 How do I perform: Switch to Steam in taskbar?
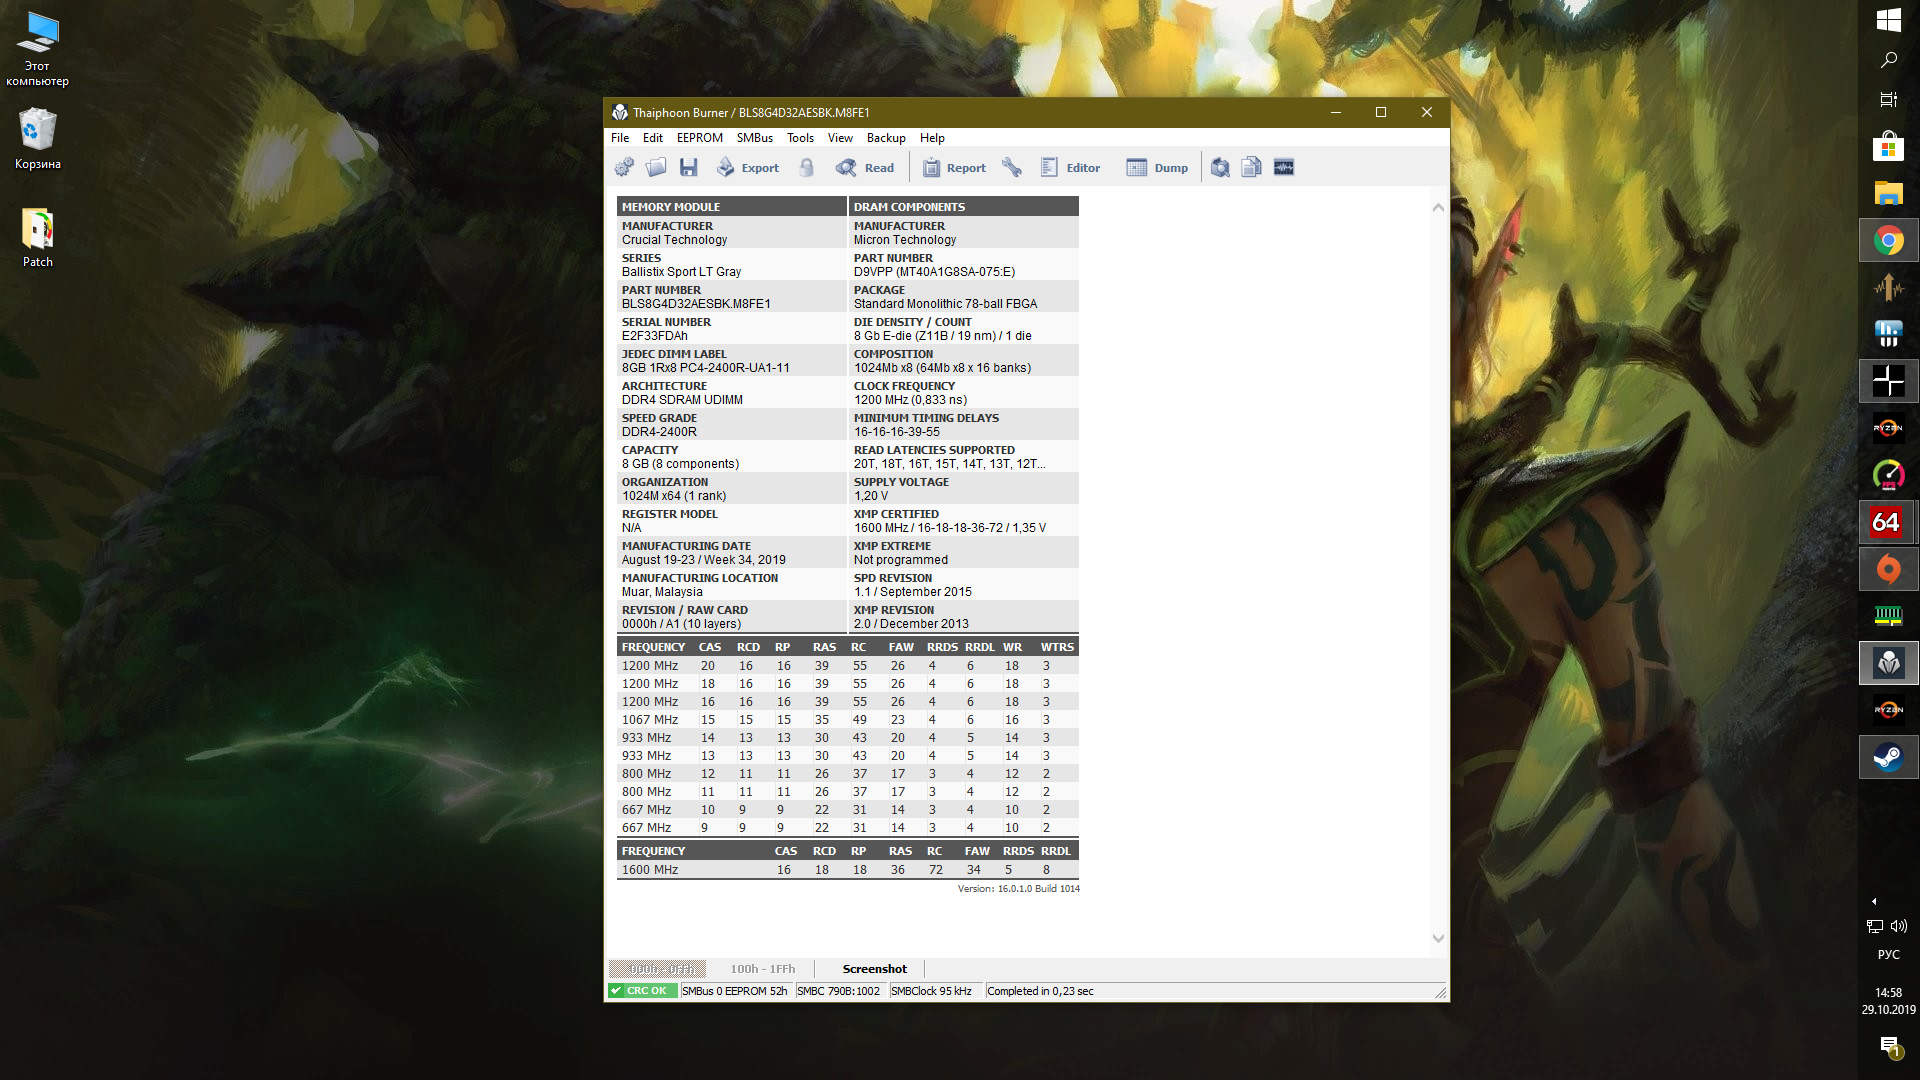[1889, 757]
